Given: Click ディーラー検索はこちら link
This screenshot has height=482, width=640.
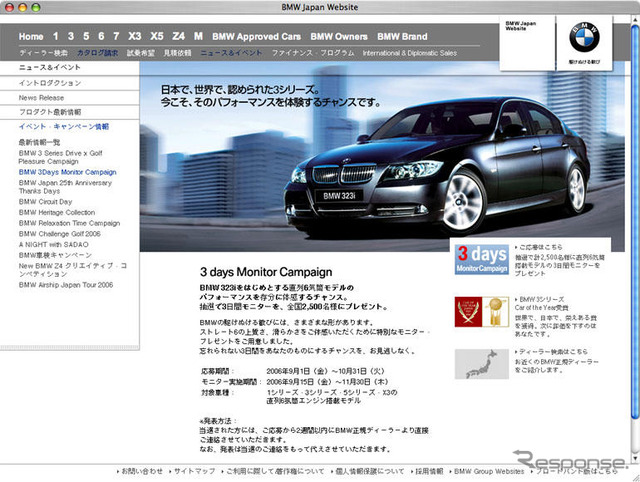Looking at the screenshot, I should (551, 351).
